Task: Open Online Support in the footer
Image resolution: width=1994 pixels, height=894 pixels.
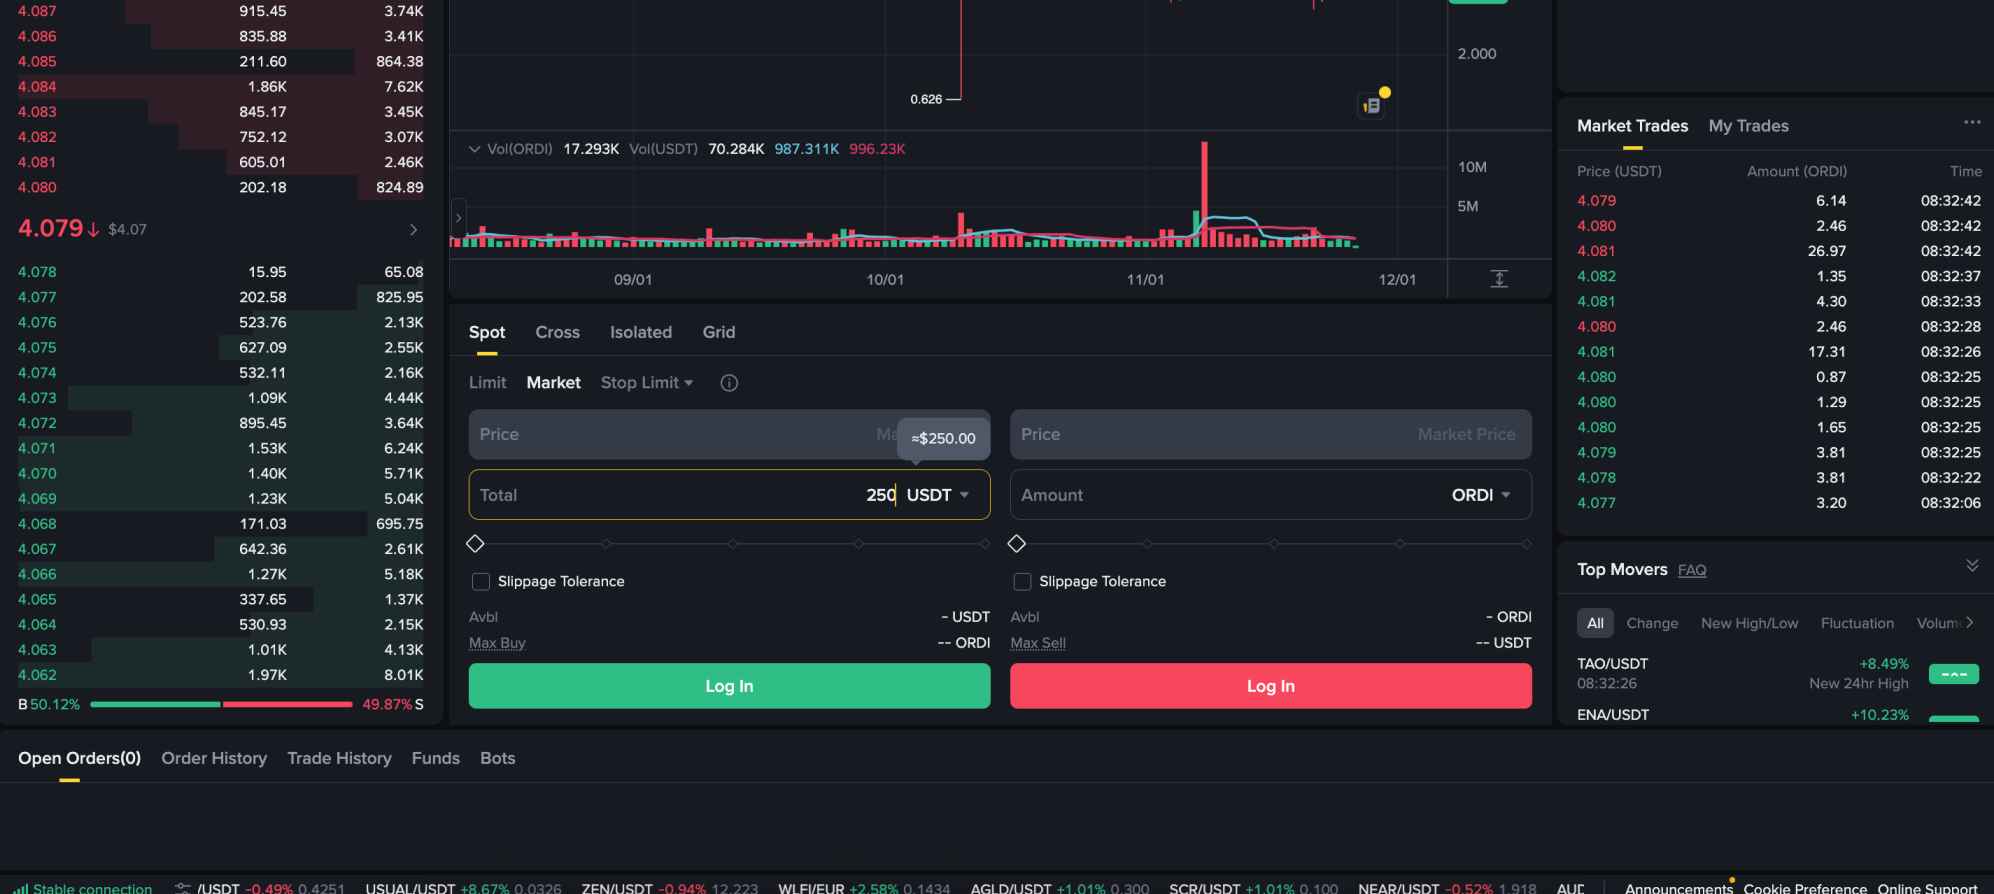Action: pyautogui.click(x=1927, y=888)
